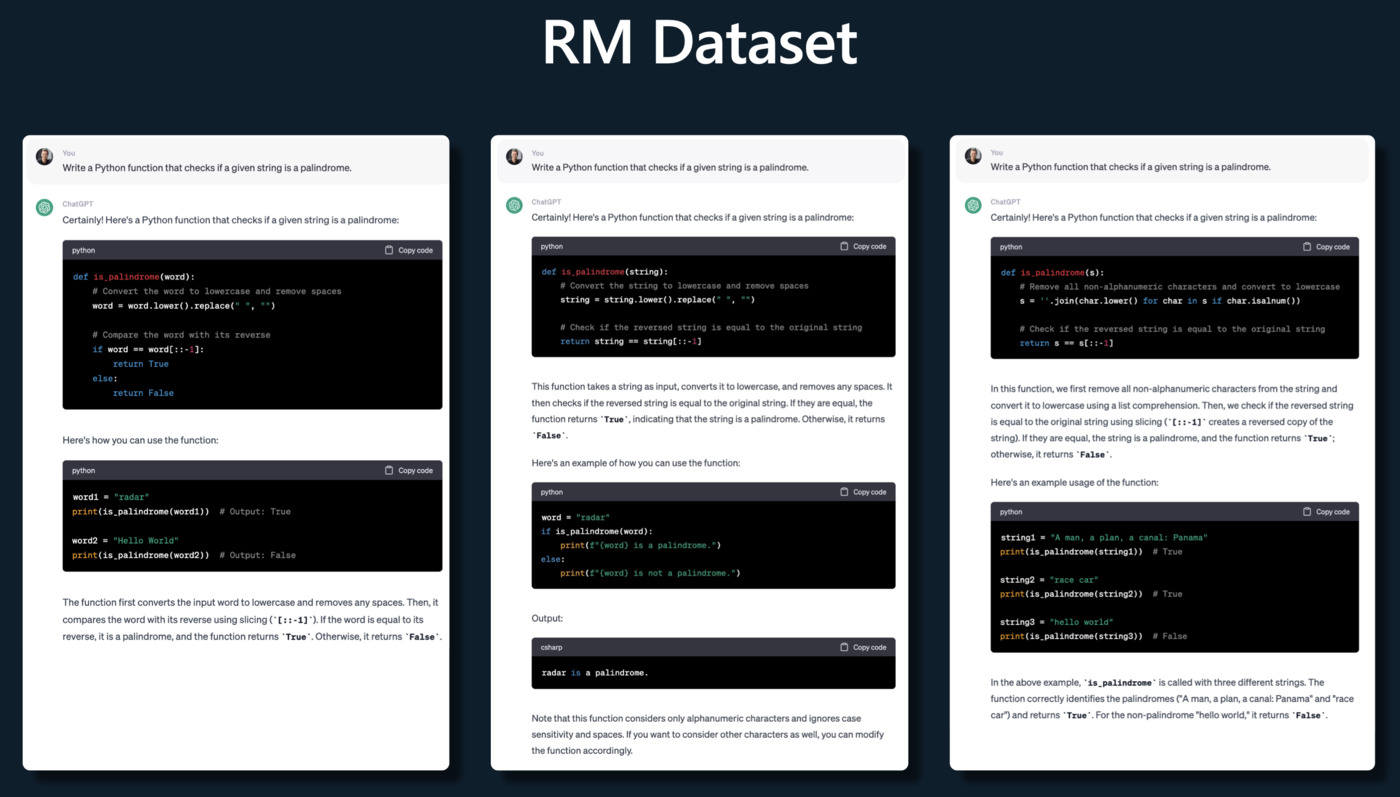Image resolution: width=1400 pixels, height=797 pixels.
Task: Click the ChatGPT logo in the right conversation
Action: point(971,204)
